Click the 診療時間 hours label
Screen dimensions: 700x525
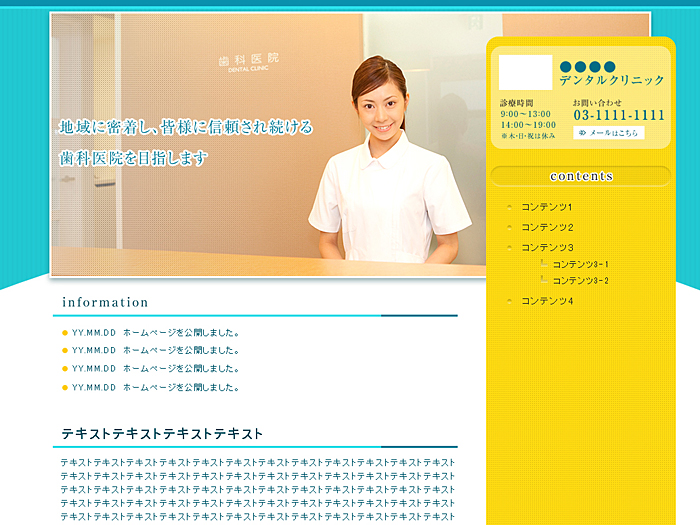tap(517, 103)
